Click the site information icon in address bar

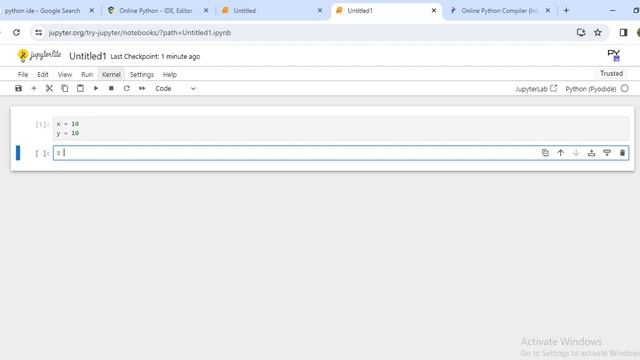[x=38, y=32]
